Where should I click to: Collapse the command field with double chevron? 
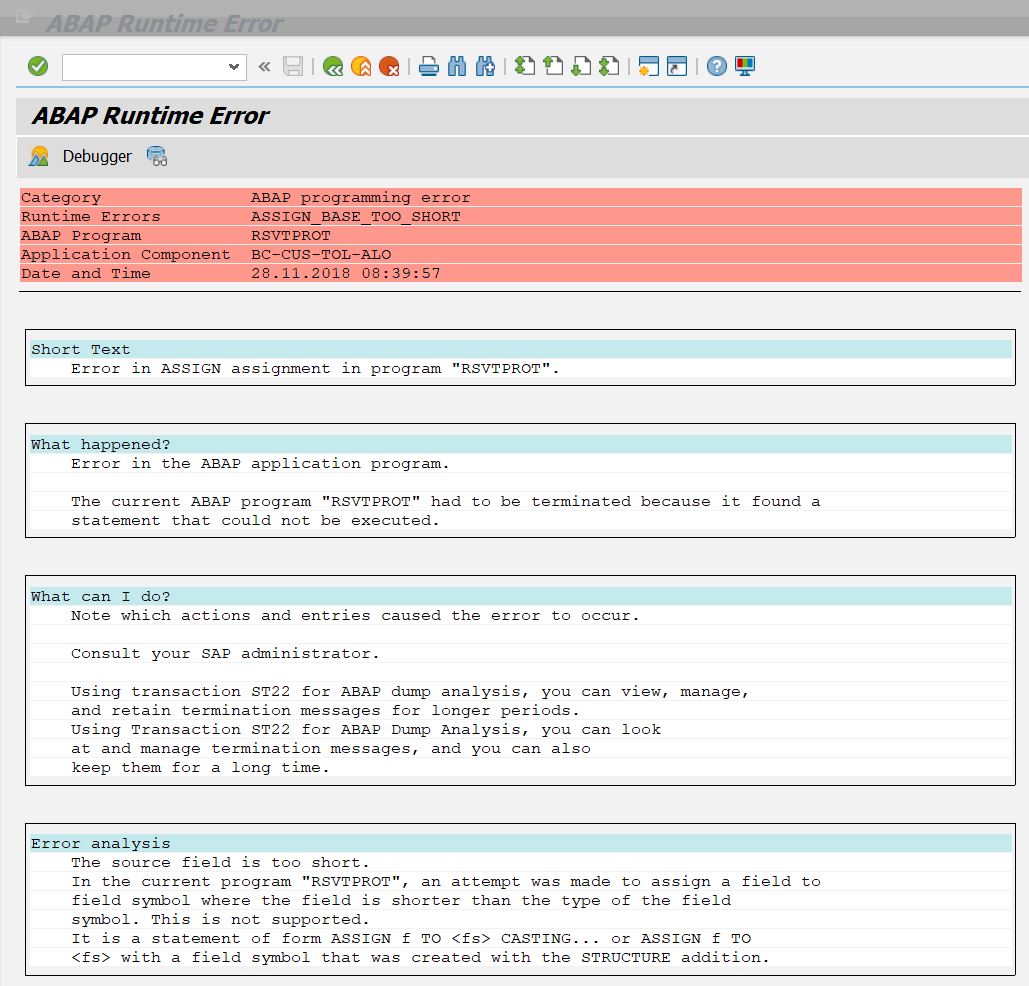pyautogui.click(x=264, y=66)
